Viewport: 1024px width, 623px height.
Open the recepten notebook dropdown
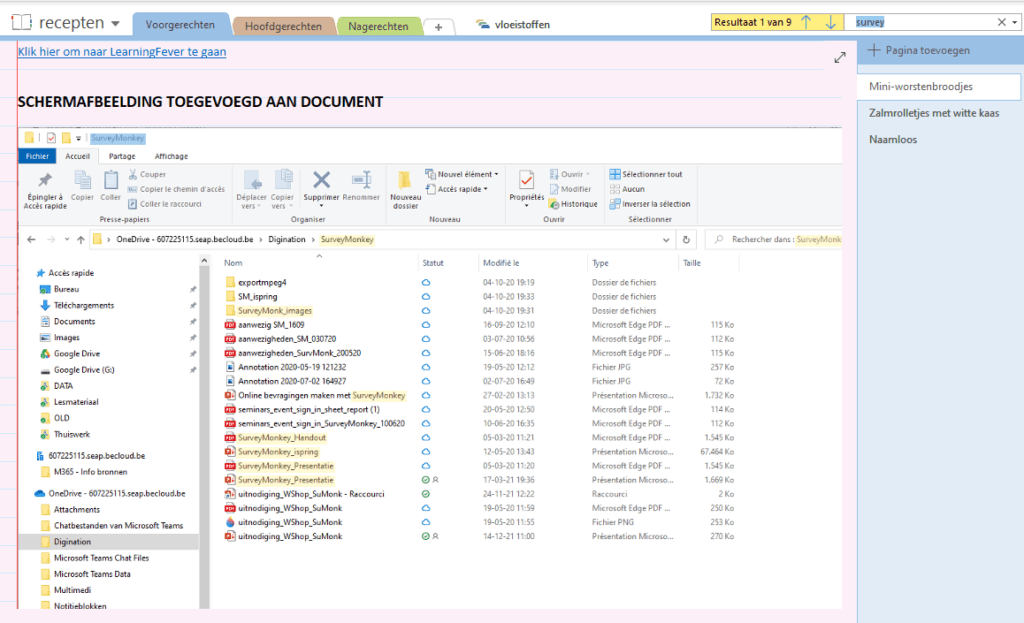116,24
